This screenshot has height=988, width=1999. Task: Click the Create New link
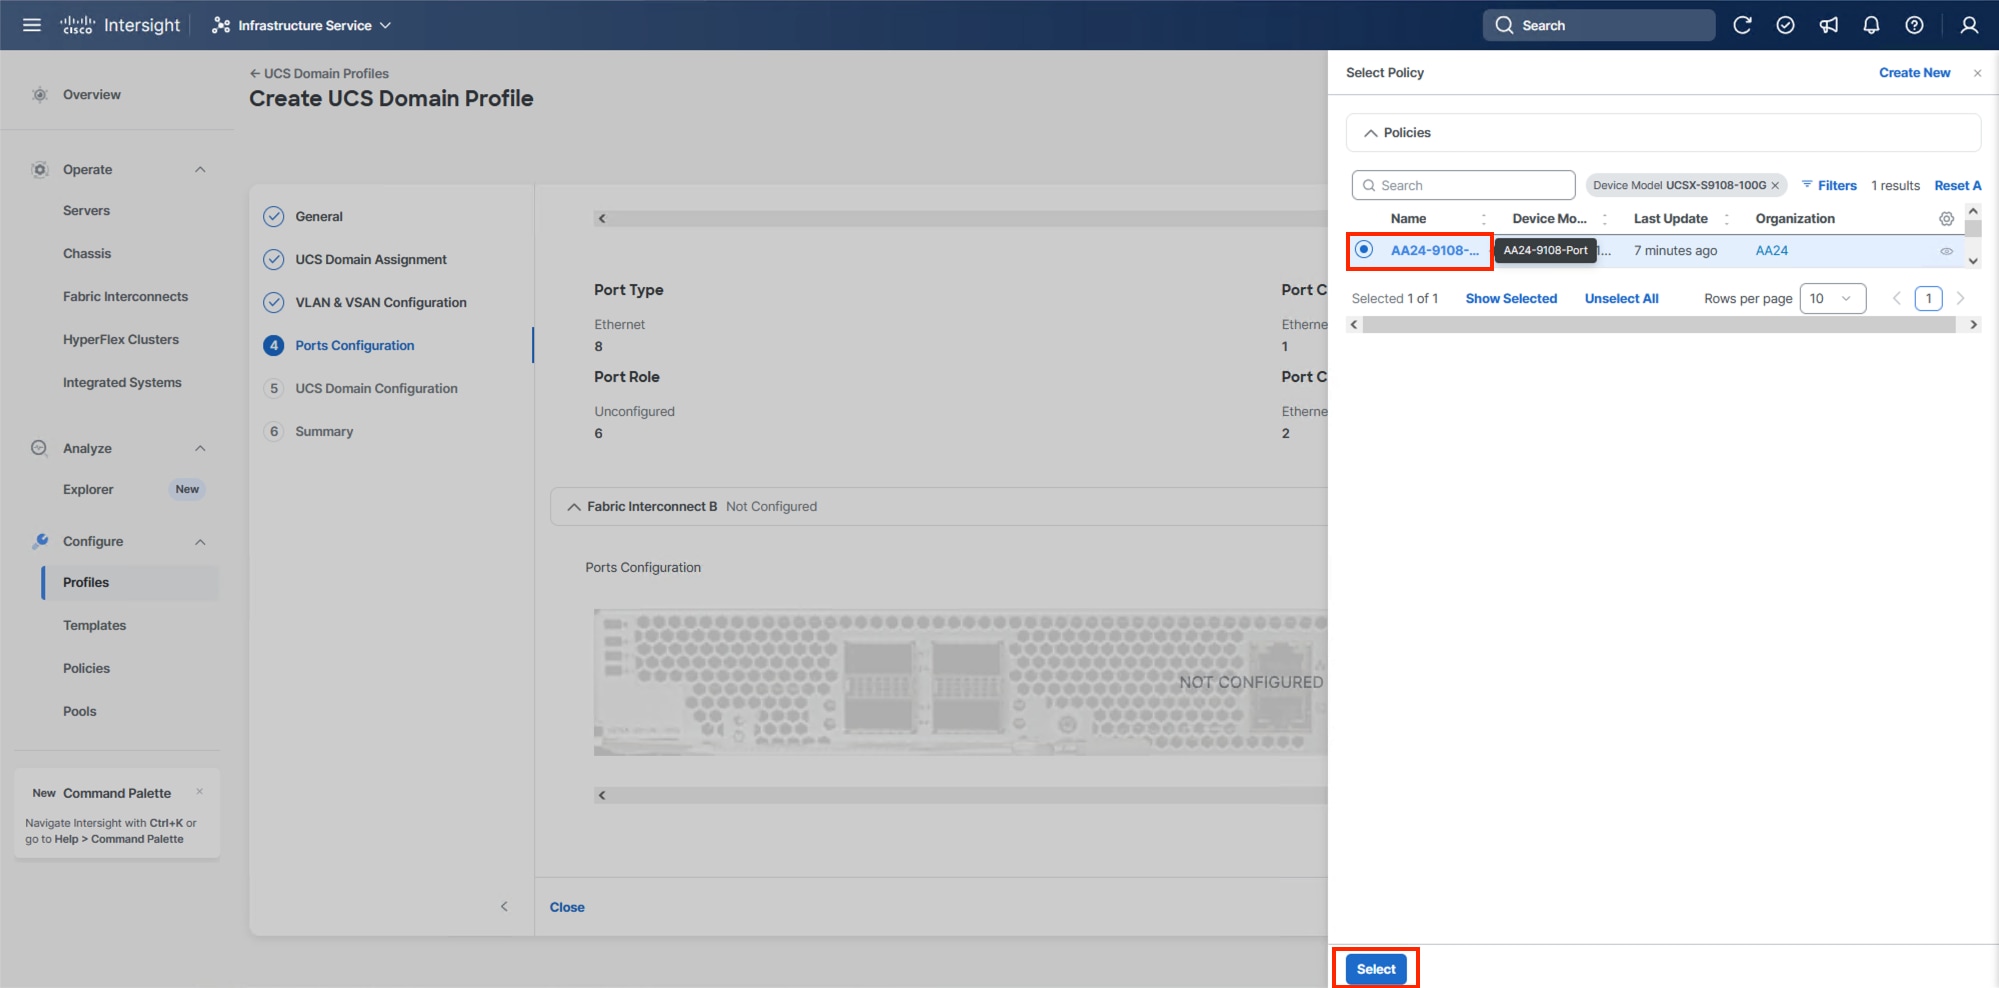click(1914, 72)
